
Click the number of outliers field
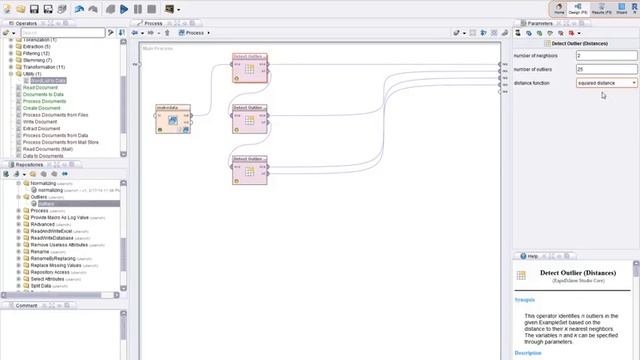pos(607,69)
